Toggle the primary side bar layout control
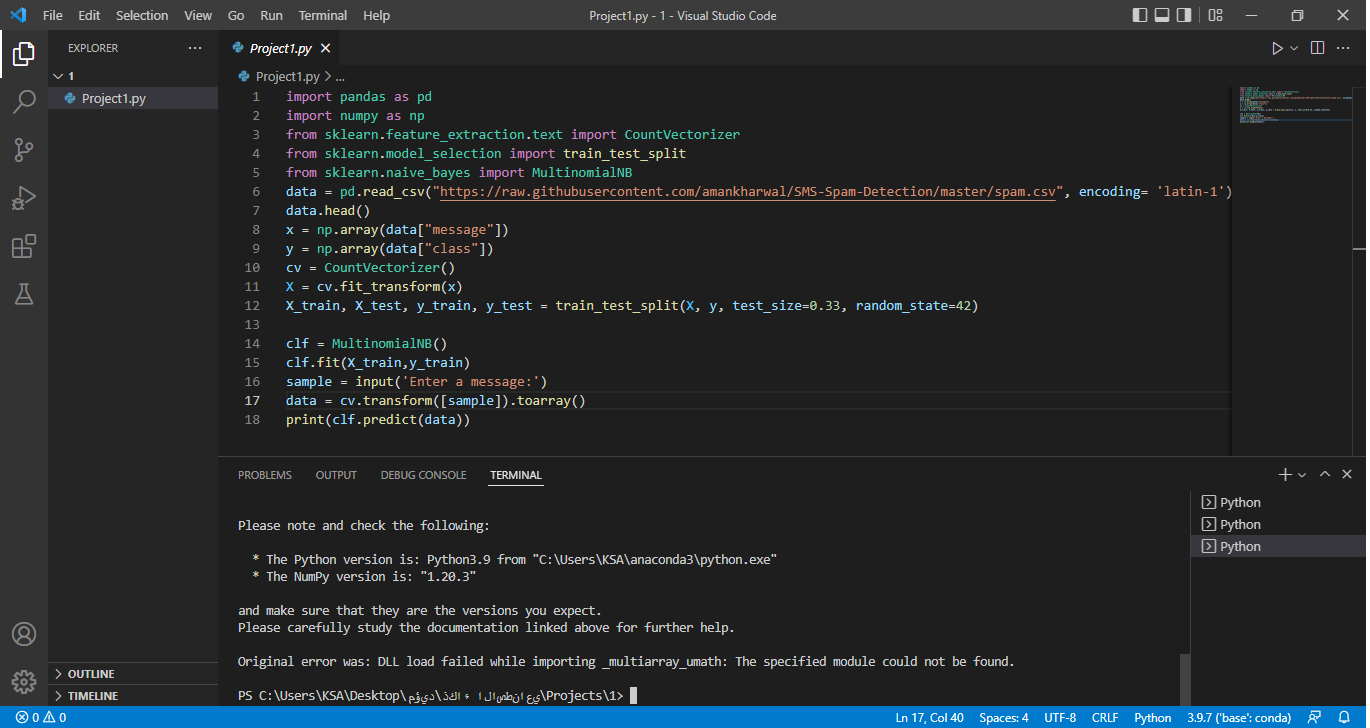This screenshot has height=728, width=1370. pyautogui.click(x=1138, y=15)
